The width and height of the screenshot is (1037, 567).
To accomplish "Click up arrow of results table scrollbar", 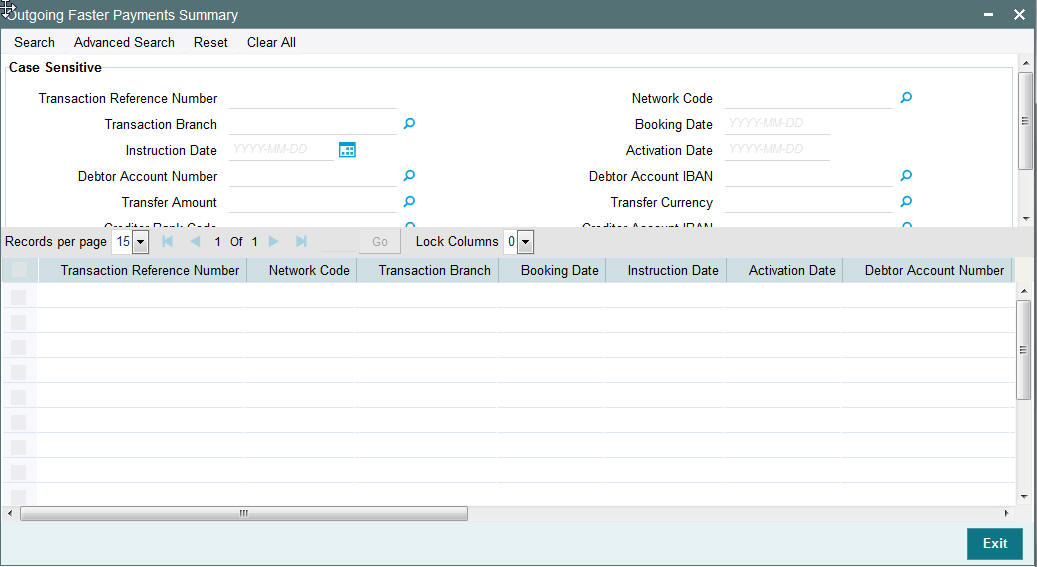I will 1024,292.
